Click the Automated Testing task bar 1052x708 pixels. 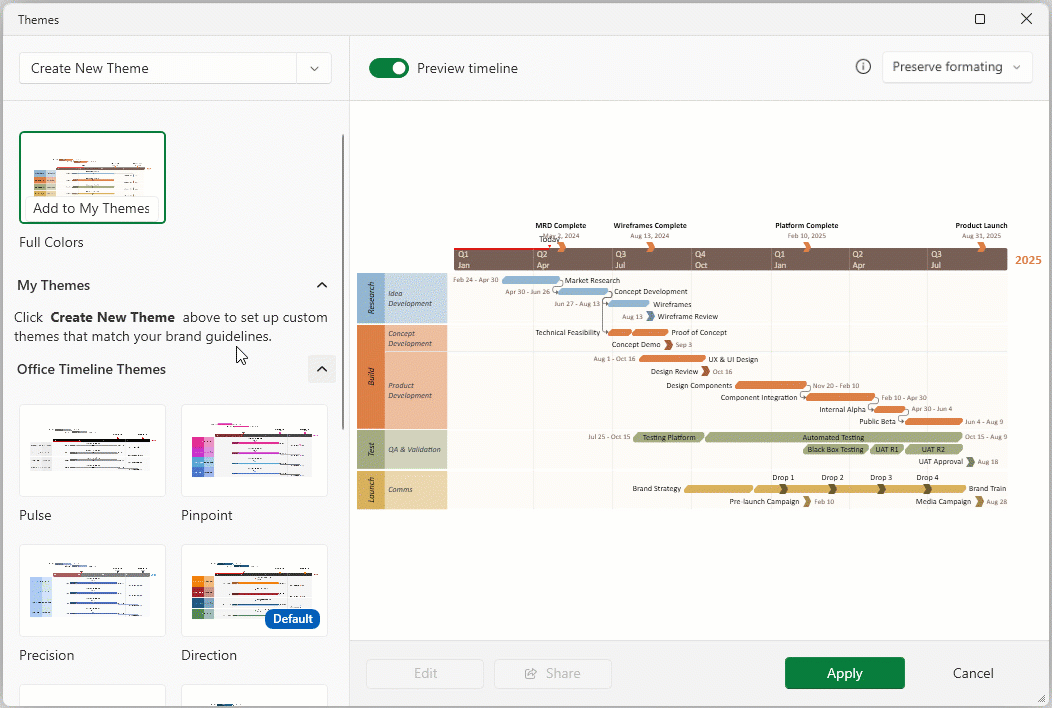pos(833,437)
